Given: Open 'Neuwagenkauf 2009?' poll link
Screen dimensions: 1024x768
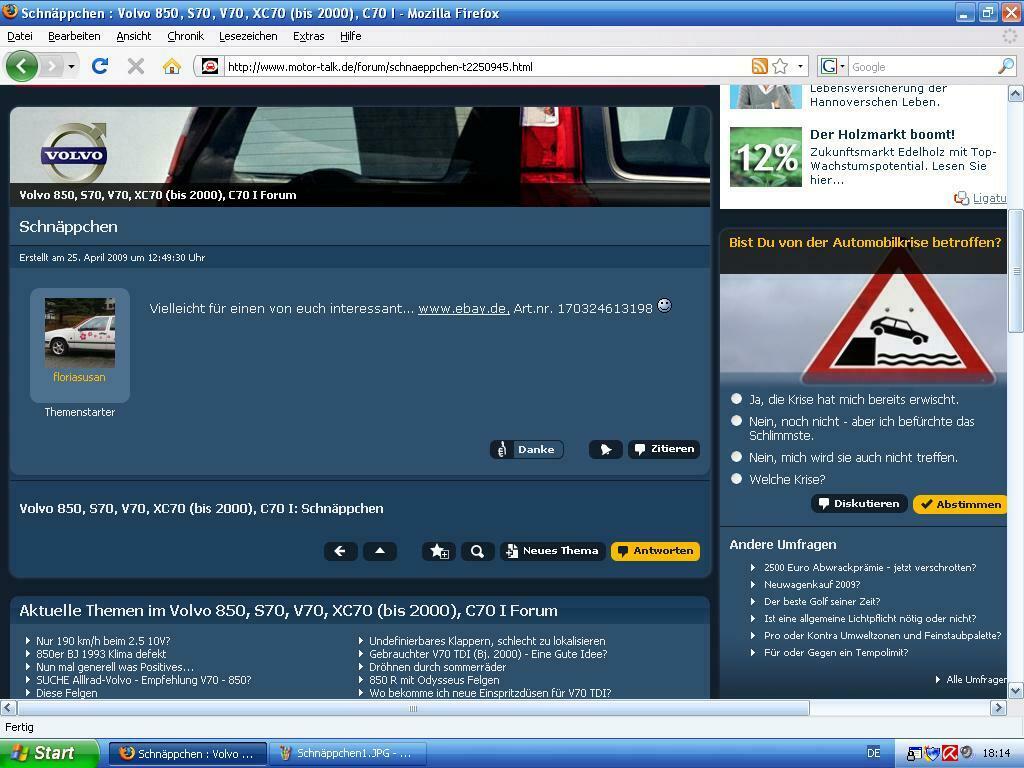Looking at the screenshot, I should pos(812,584).
